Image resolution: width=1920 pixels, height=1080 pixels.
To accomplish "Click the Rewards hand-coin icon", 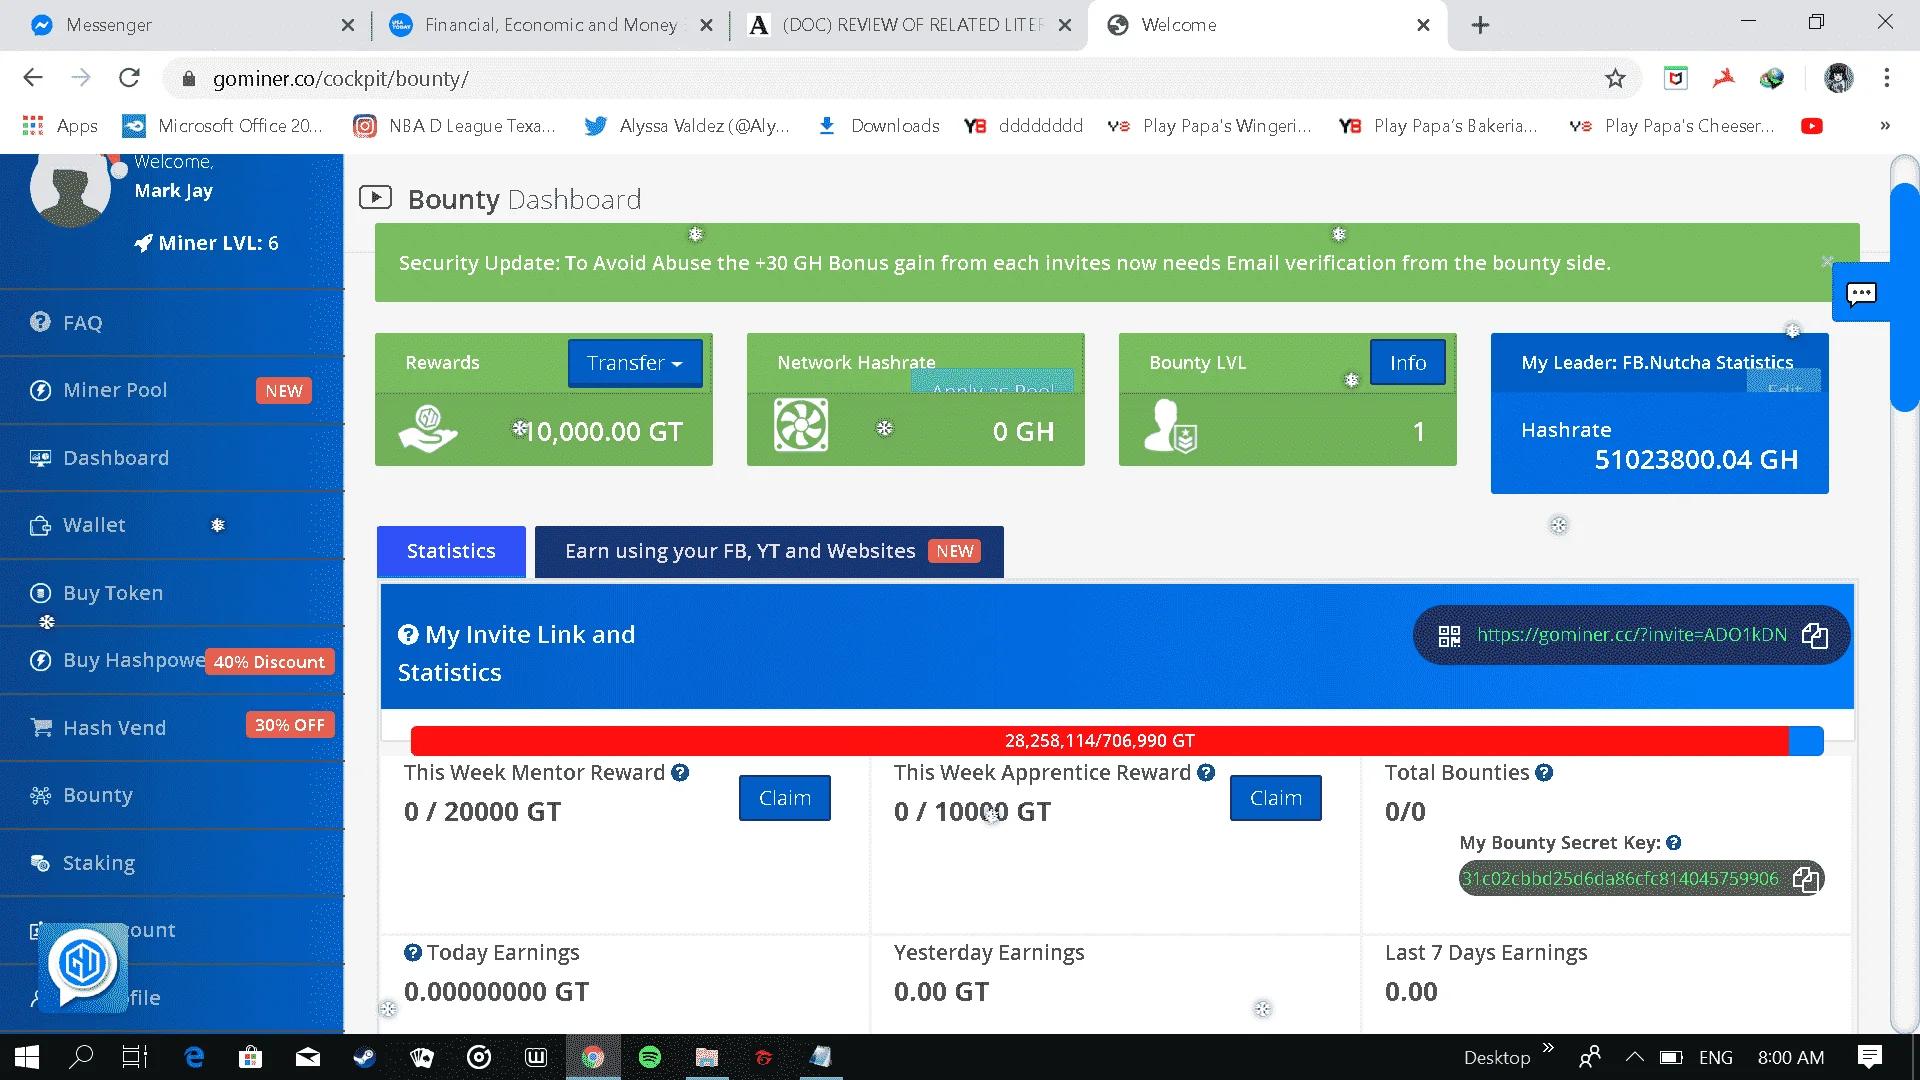I will click(428, 429).
